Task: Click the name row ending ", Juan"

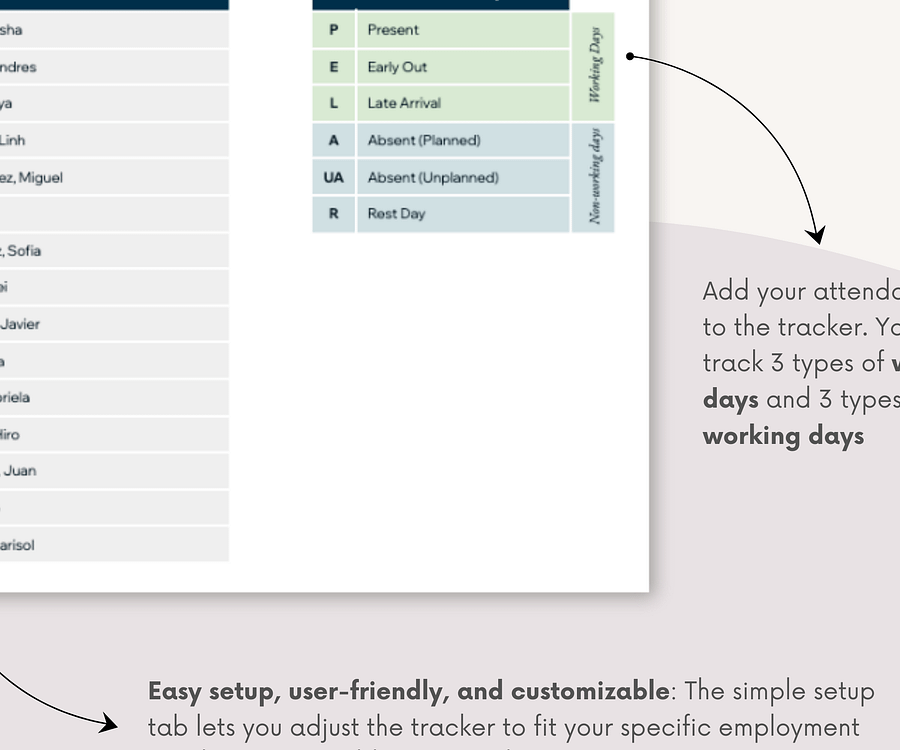Action: click(114, 471)
